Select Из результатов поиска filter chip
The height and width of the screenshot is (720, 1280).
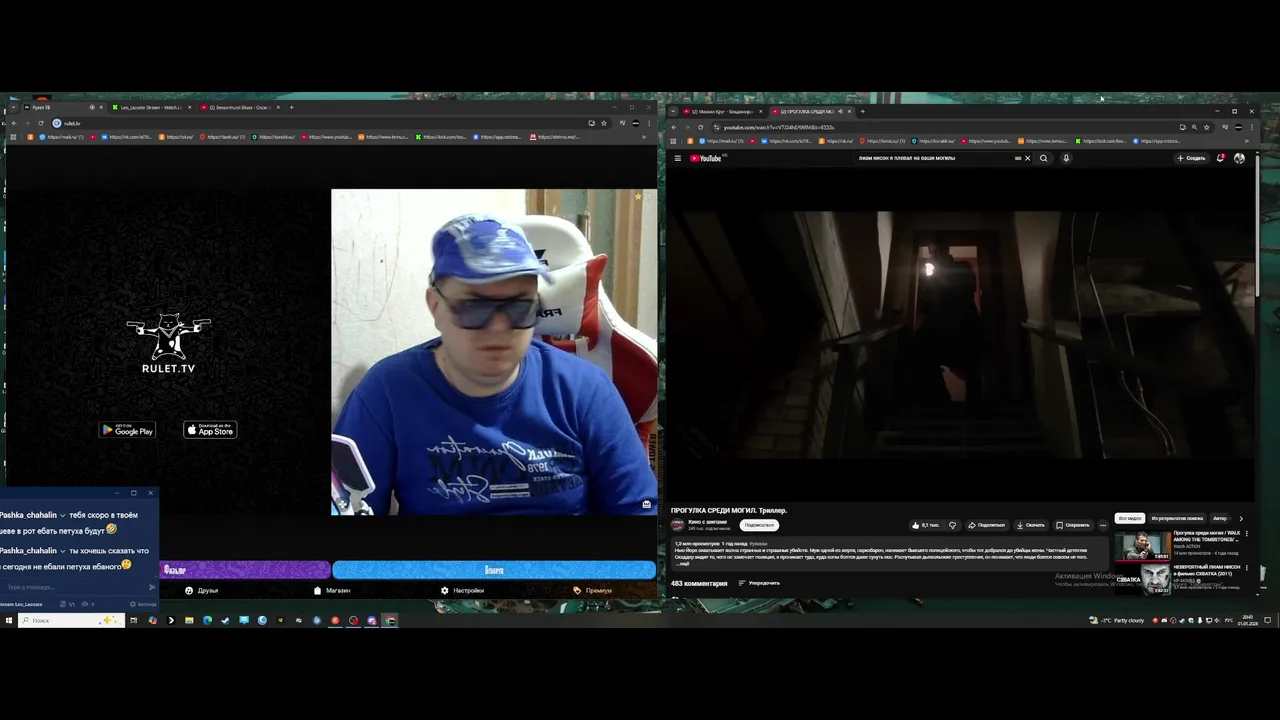1177,518
